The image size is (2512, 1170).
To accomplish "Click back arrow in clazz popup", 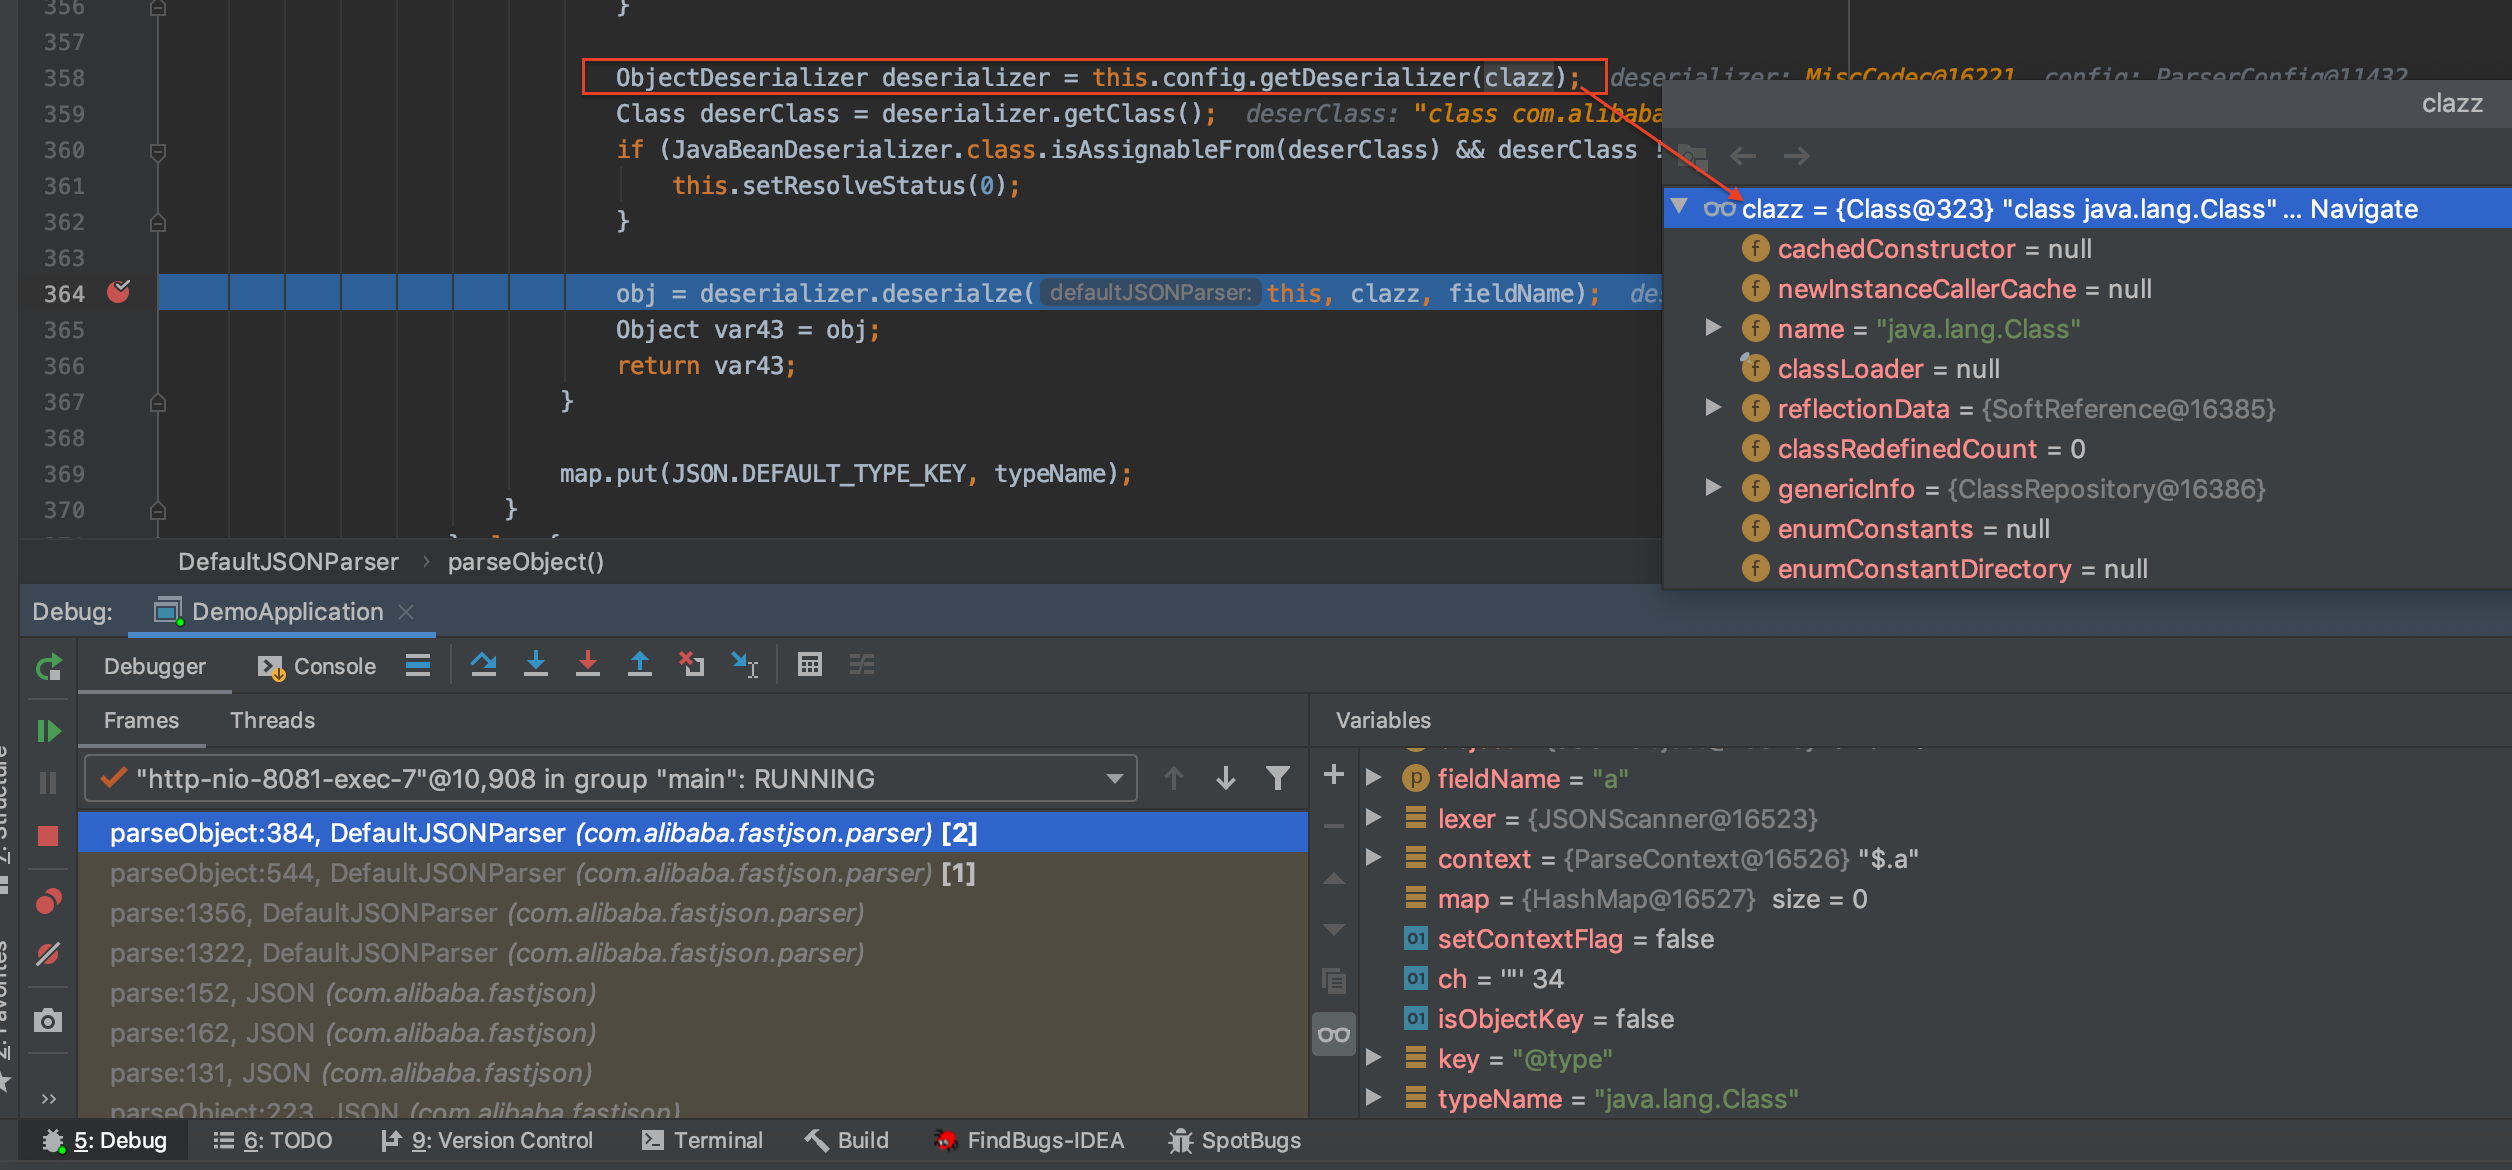I will [x=1743, y=156].
